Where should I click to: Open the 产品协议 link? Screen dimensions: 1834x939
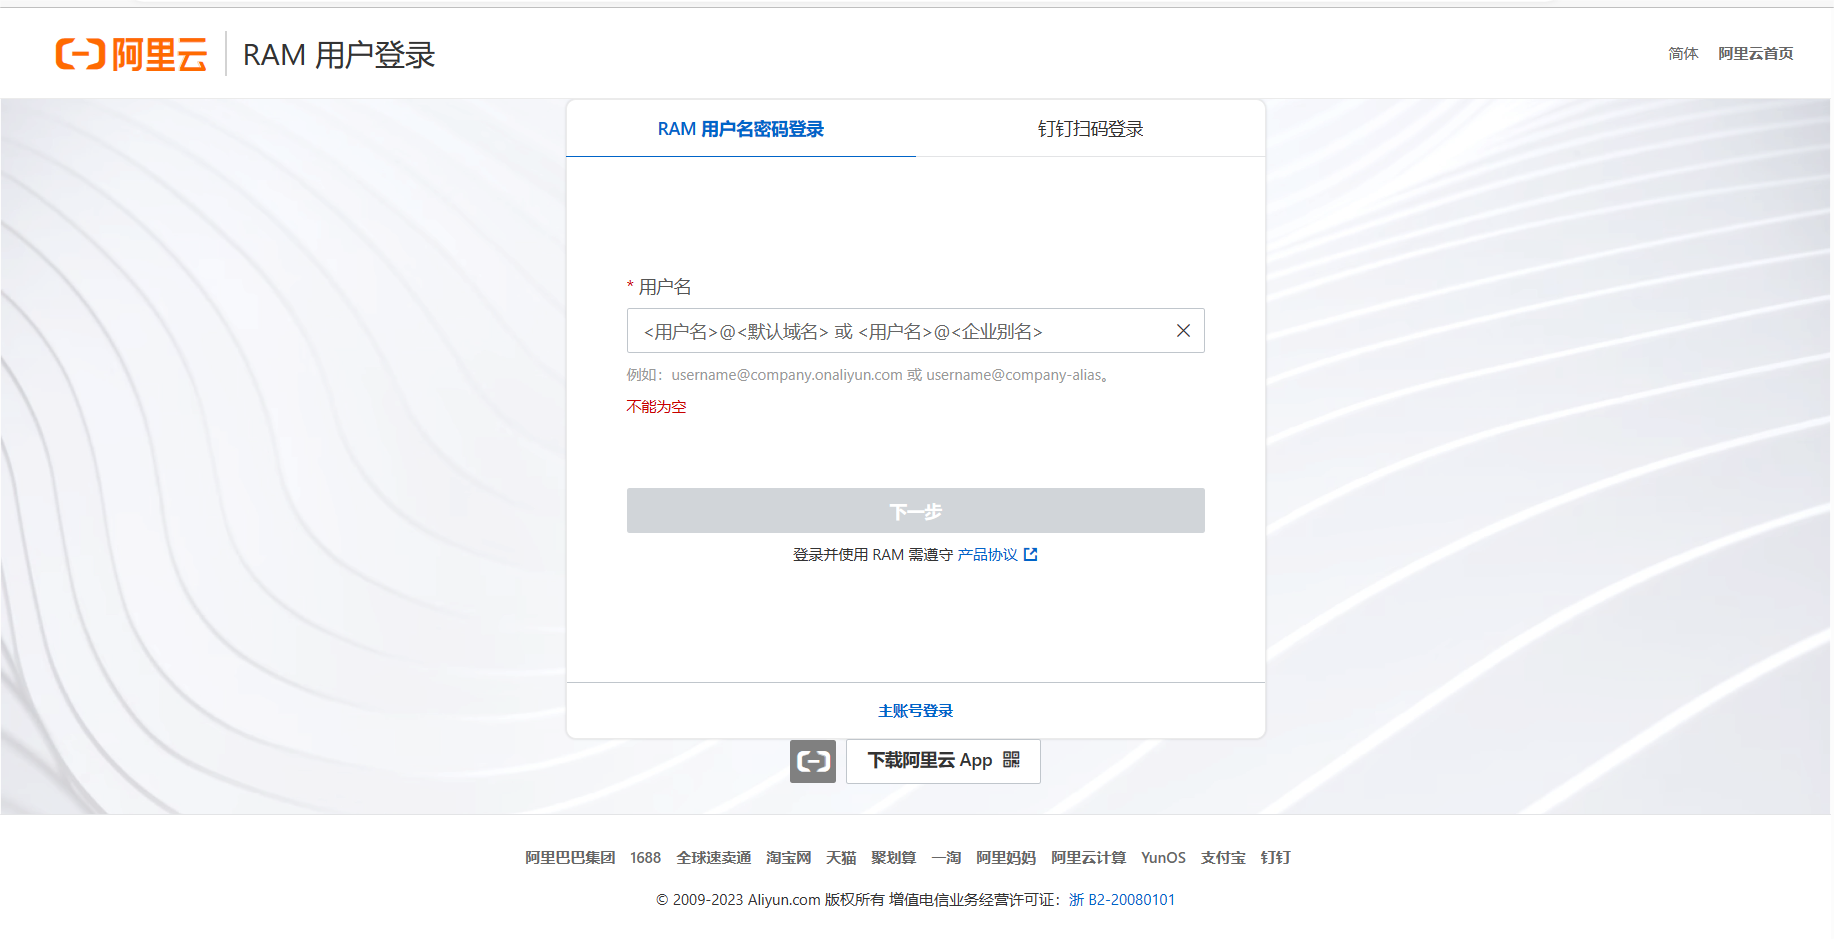[x=987, y=555]
